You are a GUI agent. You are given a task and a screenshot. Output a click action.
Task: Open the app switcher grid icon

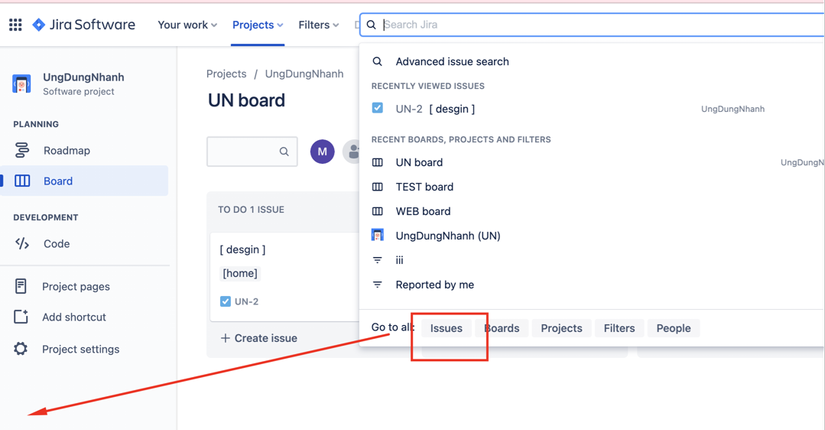pos(15,25)
